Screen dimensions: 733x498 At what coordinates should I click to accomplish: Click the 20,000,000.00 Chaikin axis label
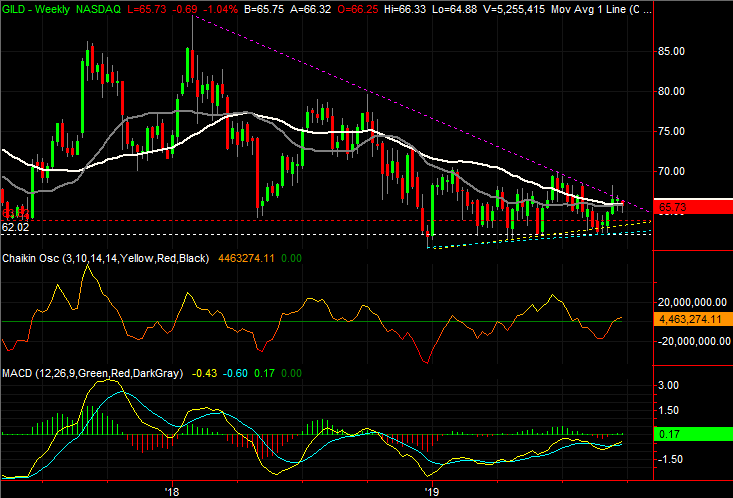[692, 303]
